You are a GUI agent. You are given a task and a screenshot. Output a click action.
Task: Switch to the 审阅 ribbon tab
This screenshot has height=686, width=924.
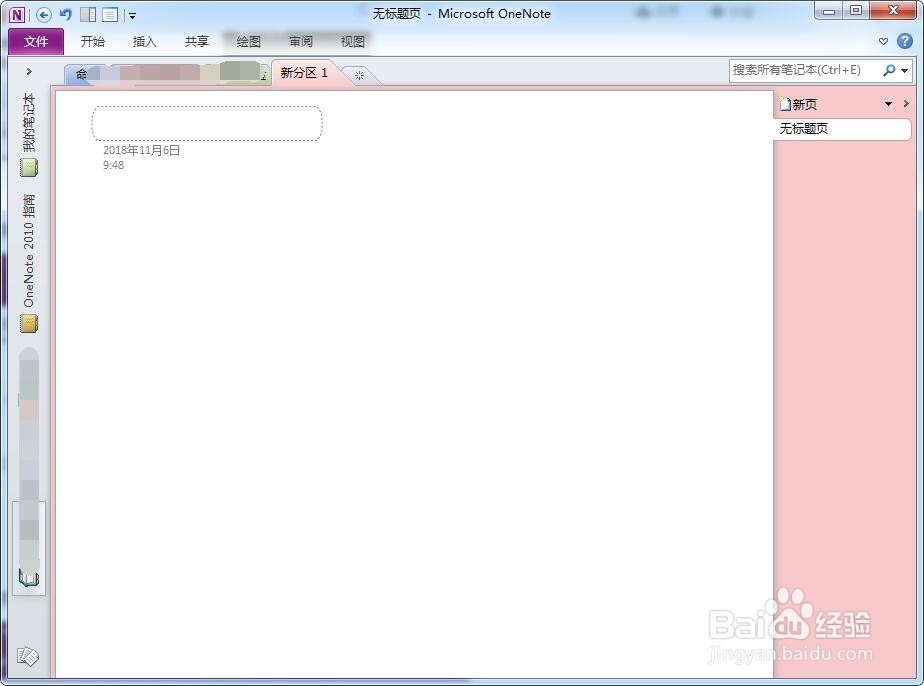click(x=301, y=41)
